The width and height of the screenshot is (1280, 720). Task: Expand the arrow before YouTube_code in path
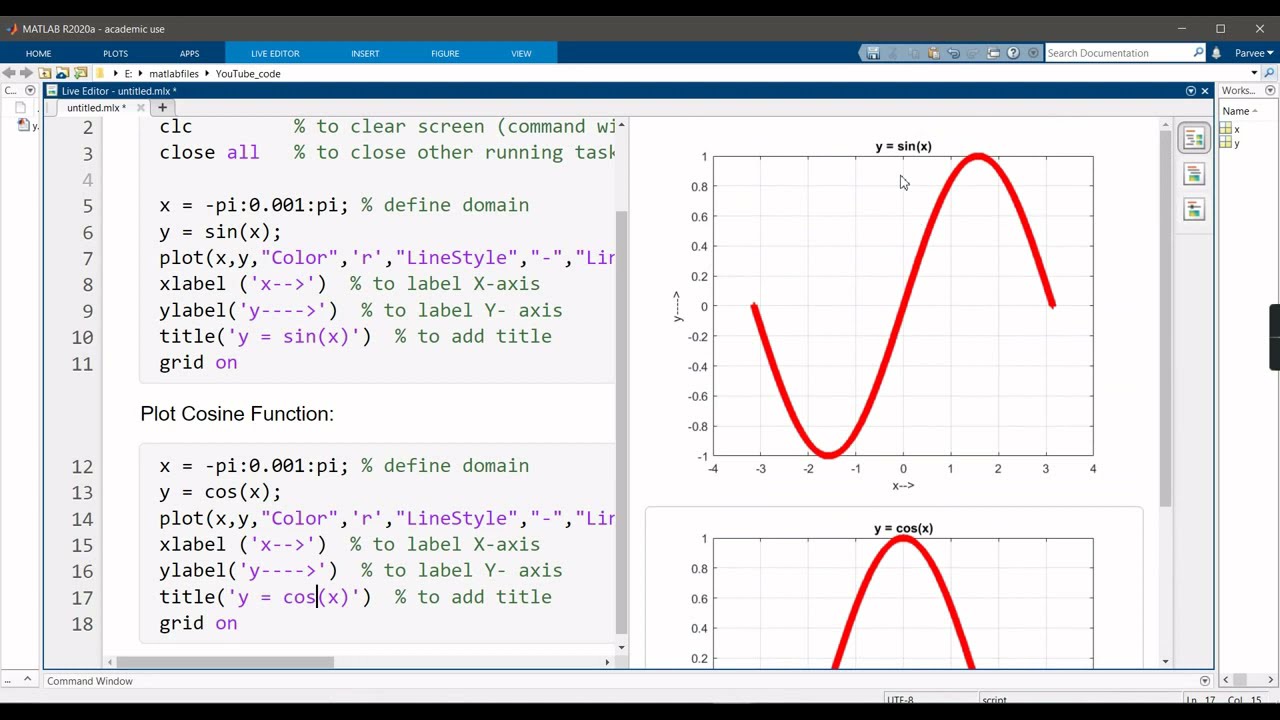[x=207, y=73]
